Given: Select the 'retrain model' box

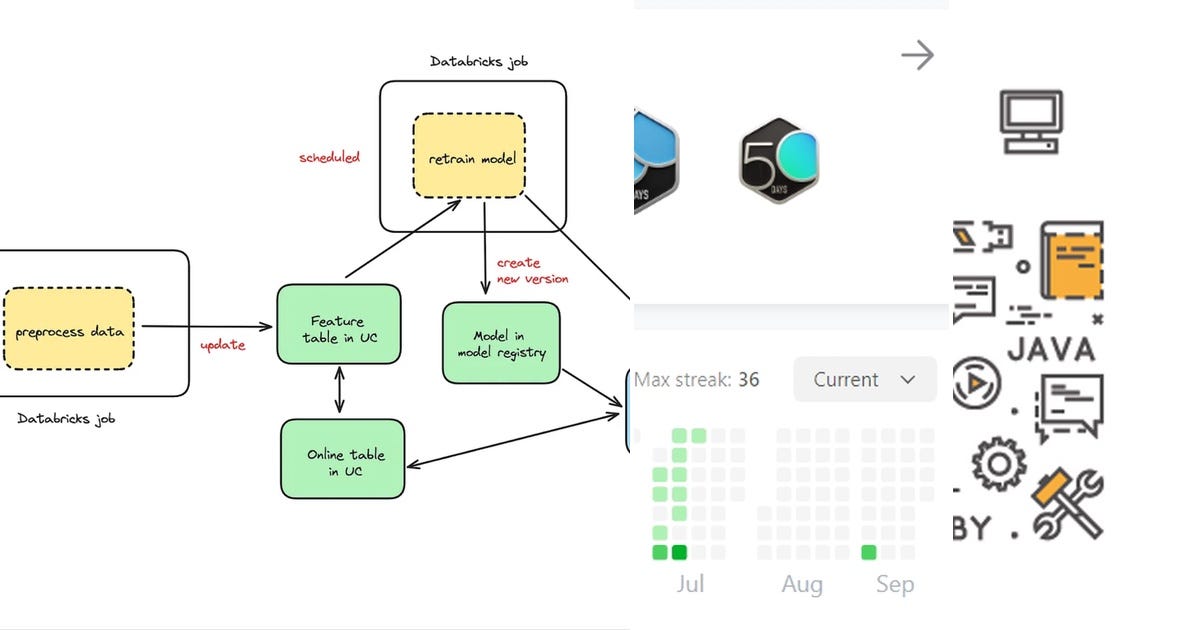Looking at the screenshot, I should 470,157.
